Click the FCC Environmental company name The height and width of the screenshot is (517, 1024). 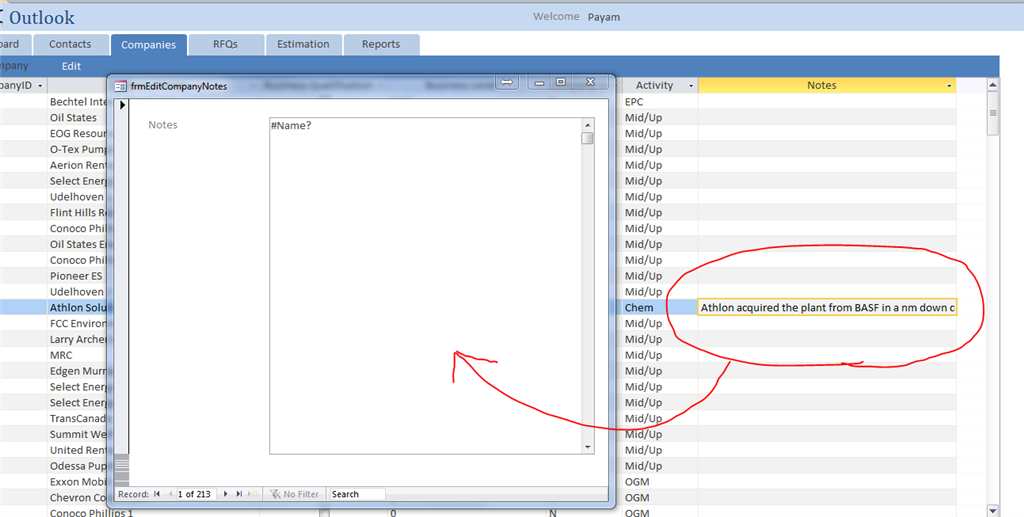tap(78, 324)
